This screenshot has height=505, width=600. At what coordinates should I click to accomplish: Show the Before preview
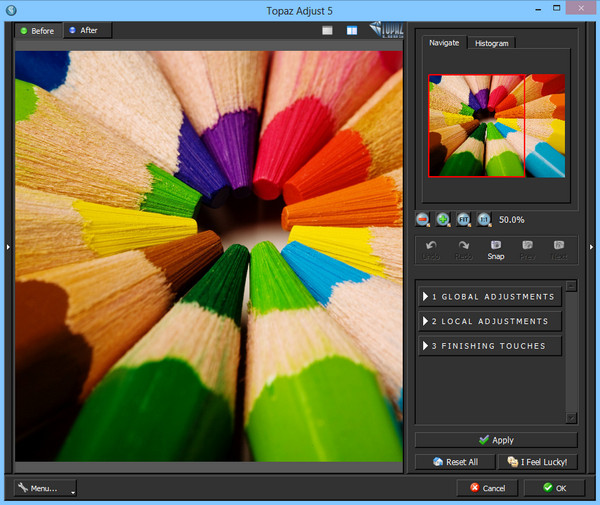[x=37, y=30]
